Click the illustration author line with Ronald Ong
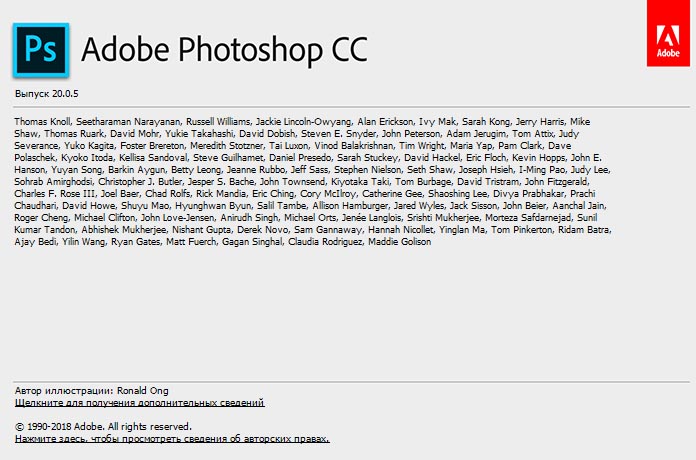This screenshot has height=460, width=696. 91,391
